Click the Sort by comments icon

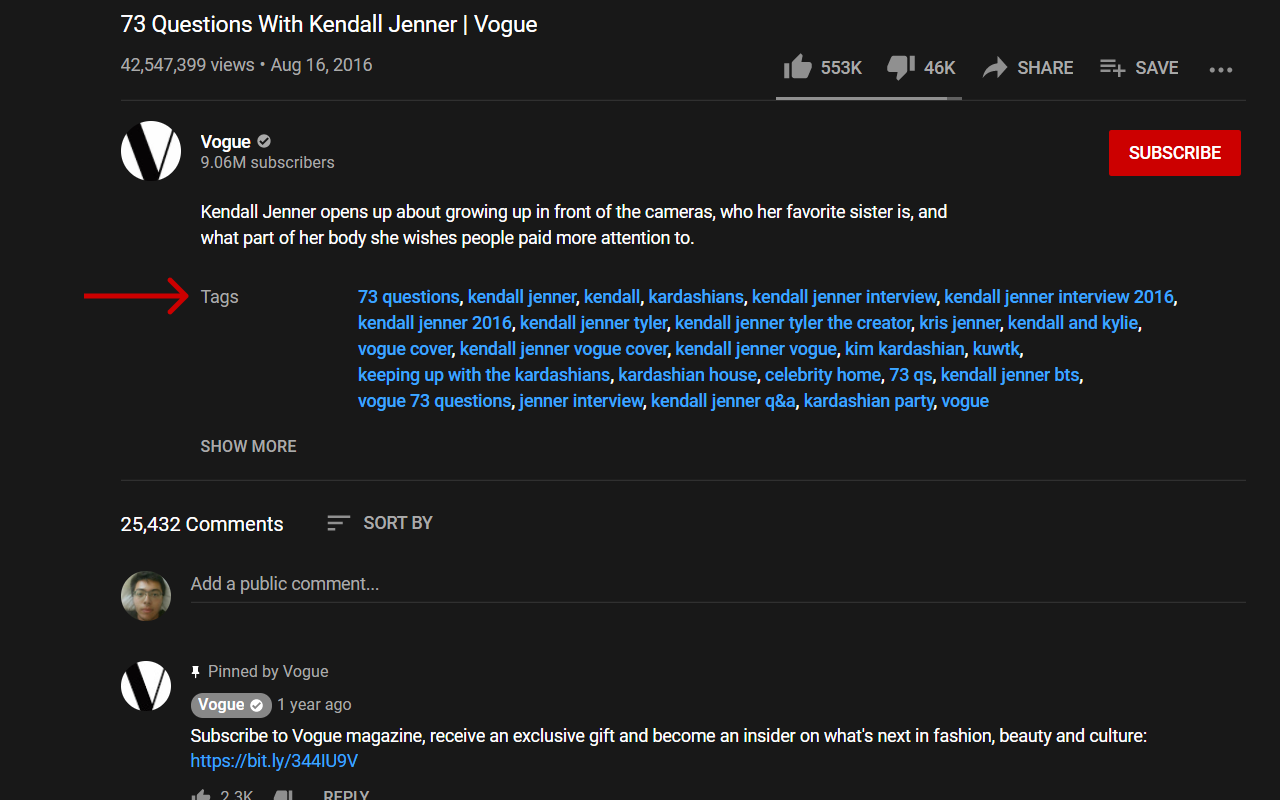point(337,522)
